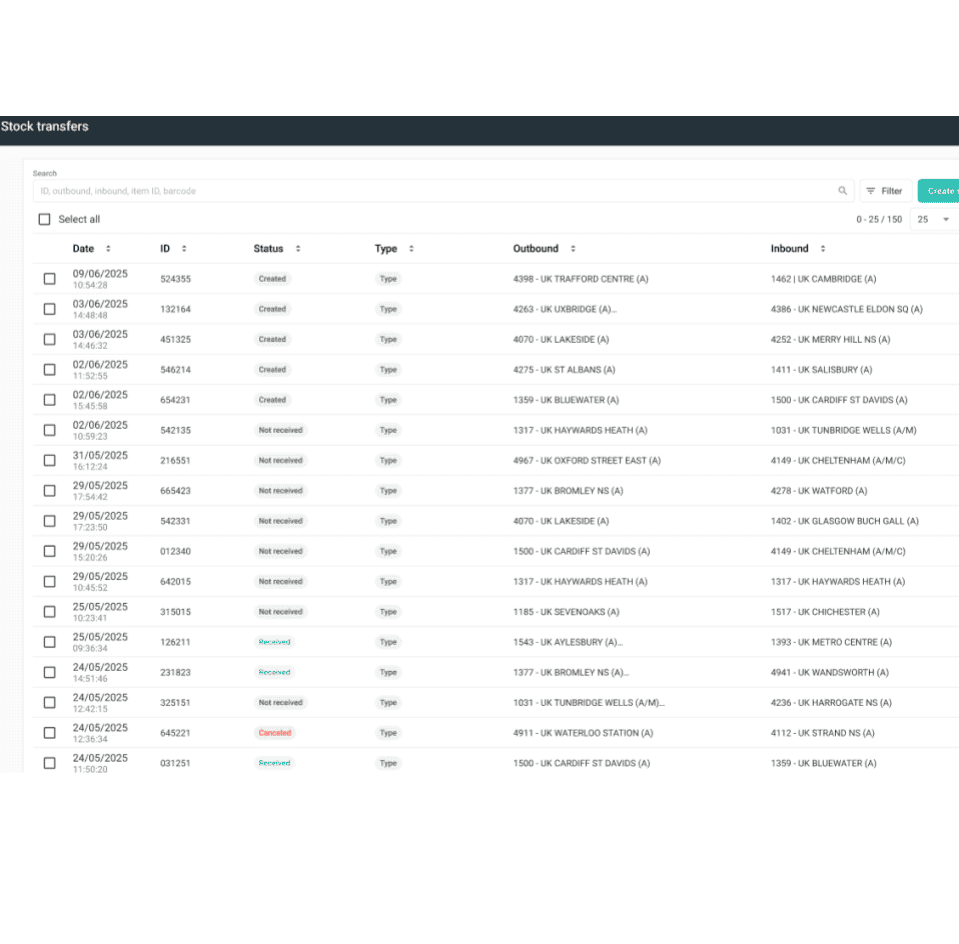Image resolution: width=959 pixels, height=944 pixels.
Task: Click the search magnifier icon
Action: tap(843, 191)
